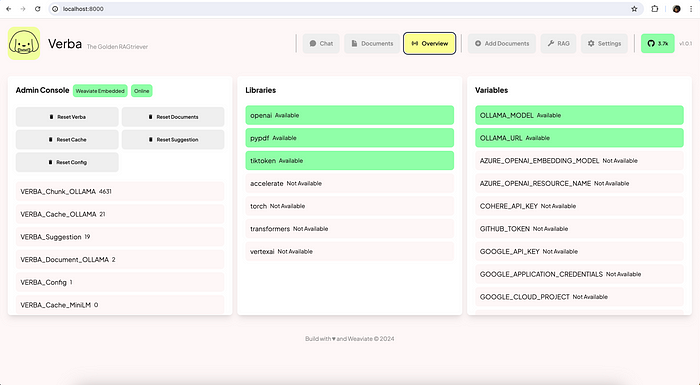
Task: Click the GITHUB_TOKEN variable row
Action: click(579, 229)
